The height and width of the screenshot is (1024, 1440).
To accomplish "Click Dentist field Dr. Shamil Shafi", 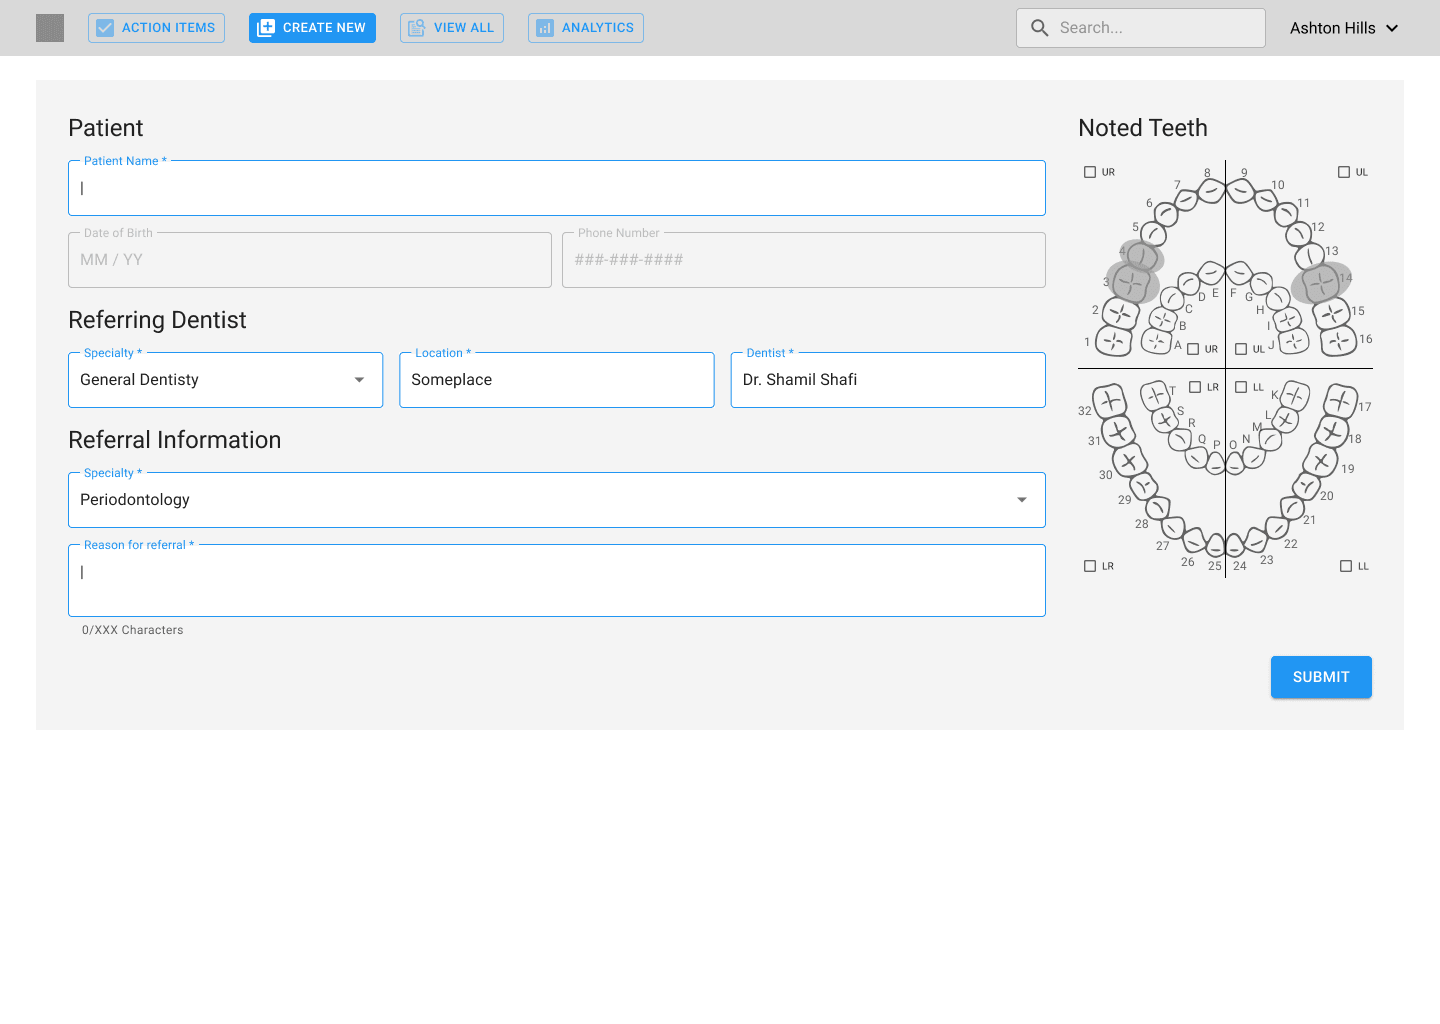I will click(888, 380).
